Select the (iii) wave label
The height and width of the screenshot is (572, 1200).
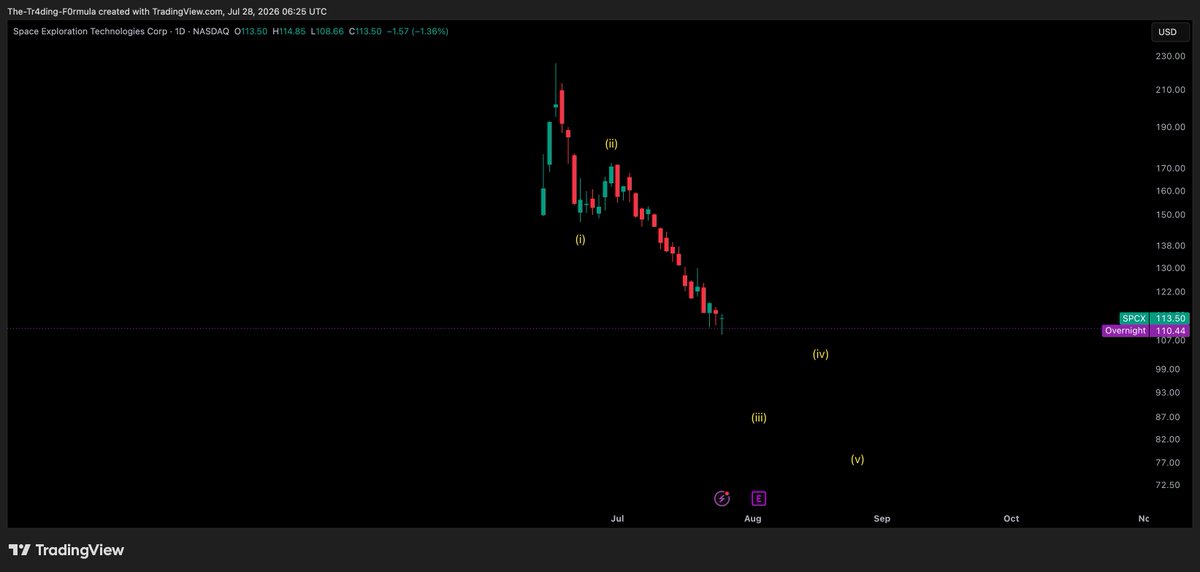(x=759, y=418)
